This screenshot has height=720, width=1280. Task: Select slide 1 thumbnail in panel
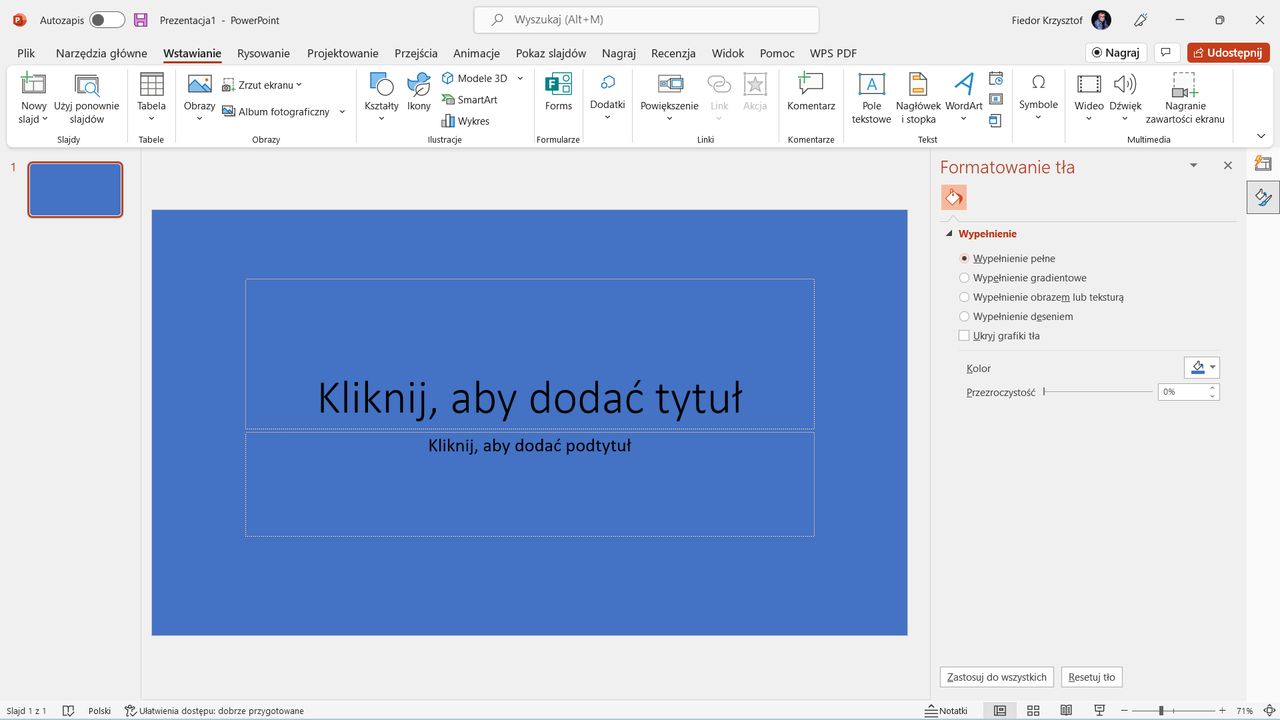pos(75,189)
